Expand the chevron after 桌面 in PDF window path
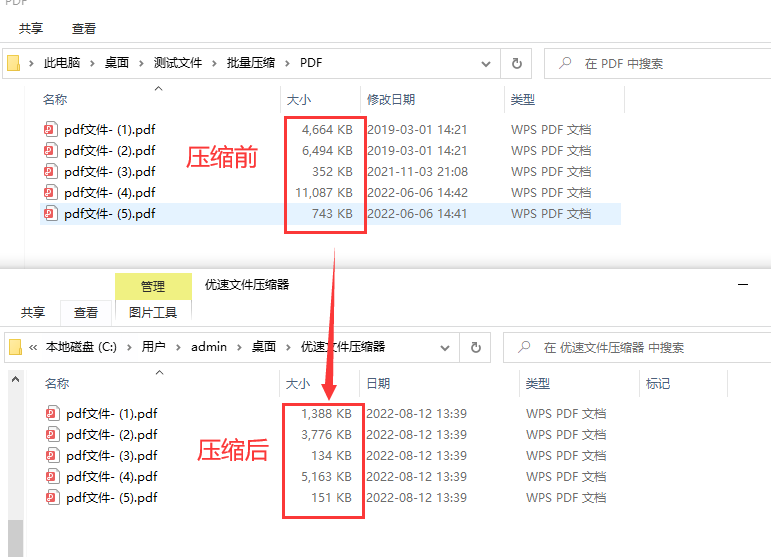Viewport: 771px width, 557px height. coord(141,63)
